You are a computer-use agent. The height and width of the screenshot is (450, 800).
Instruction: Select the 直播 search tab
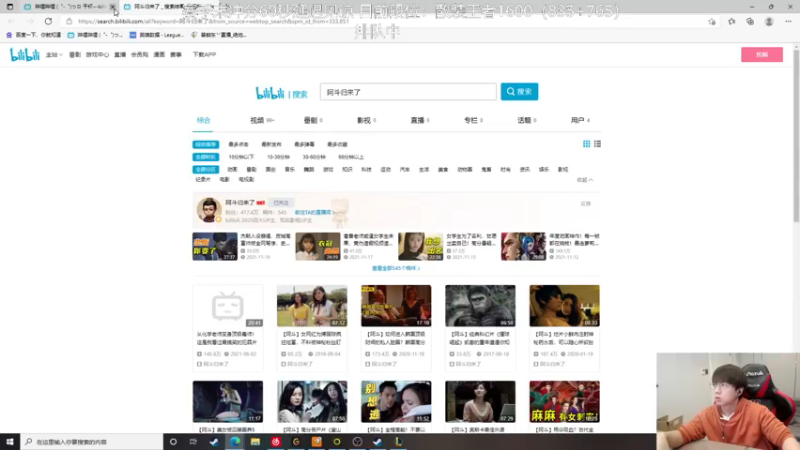[420, 120]
